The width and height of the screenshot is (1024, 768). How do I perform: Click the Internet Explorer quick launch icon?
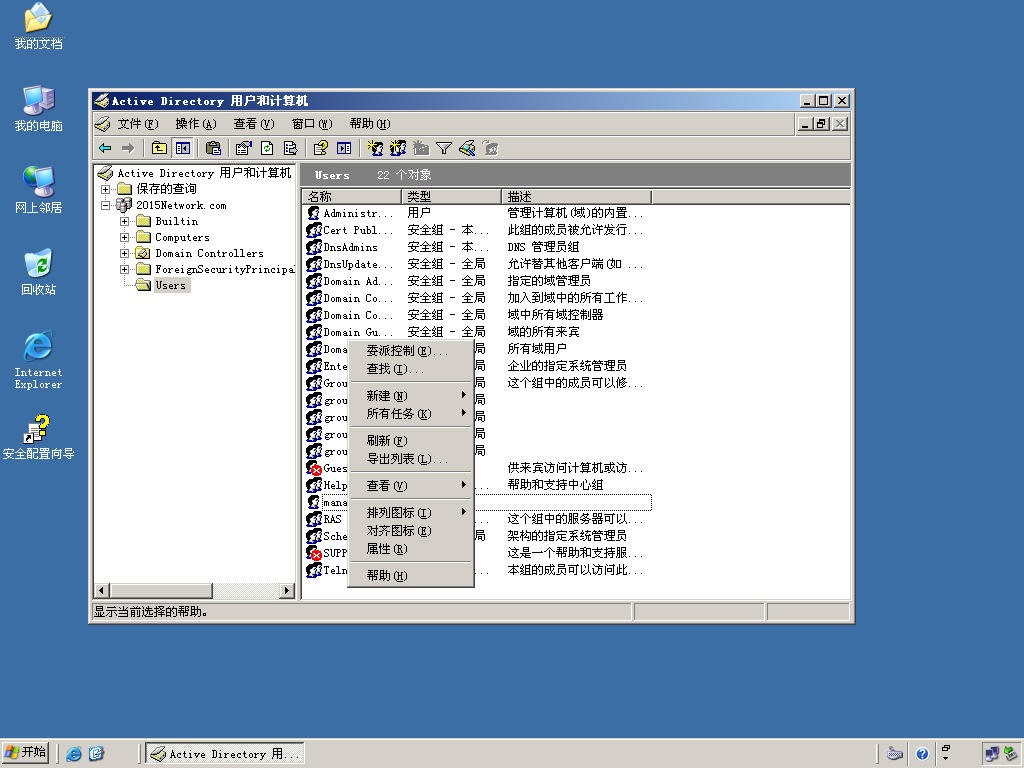coord(74,754)
